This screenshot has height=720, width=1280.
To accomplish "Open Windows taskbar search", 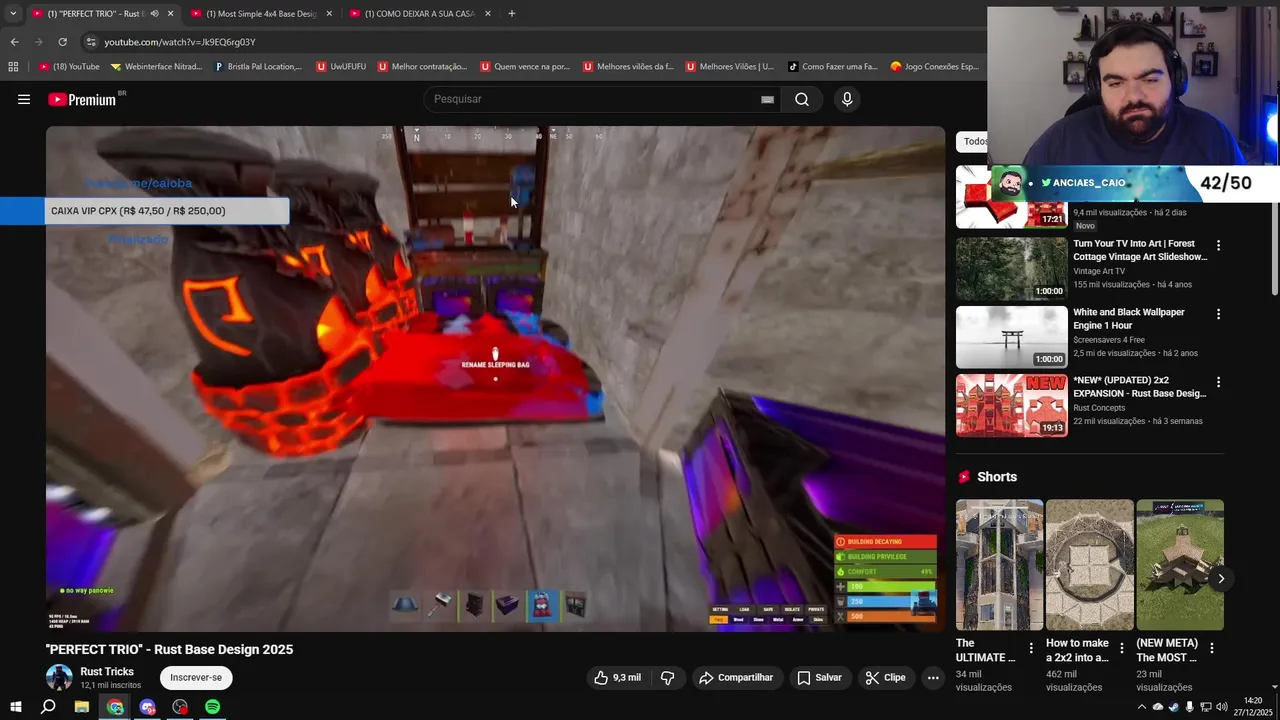I will (x=48, y=707).
